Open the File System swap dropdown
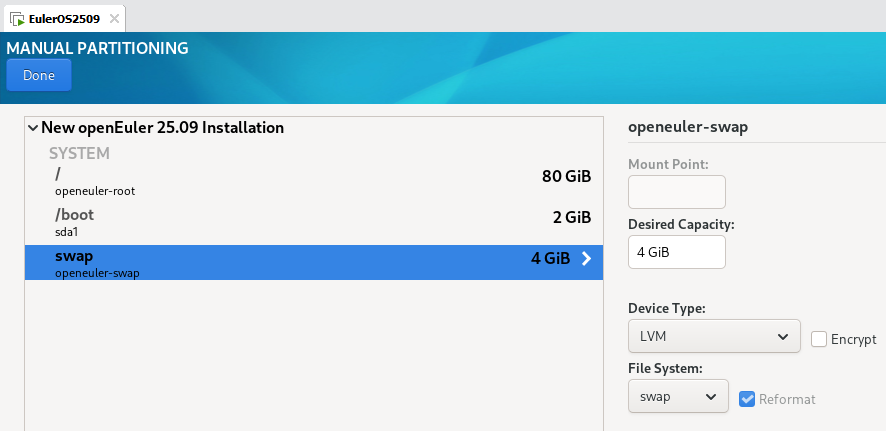Image resolution: width=886 pixels, height=431 pixels. [x=678, y=397]
